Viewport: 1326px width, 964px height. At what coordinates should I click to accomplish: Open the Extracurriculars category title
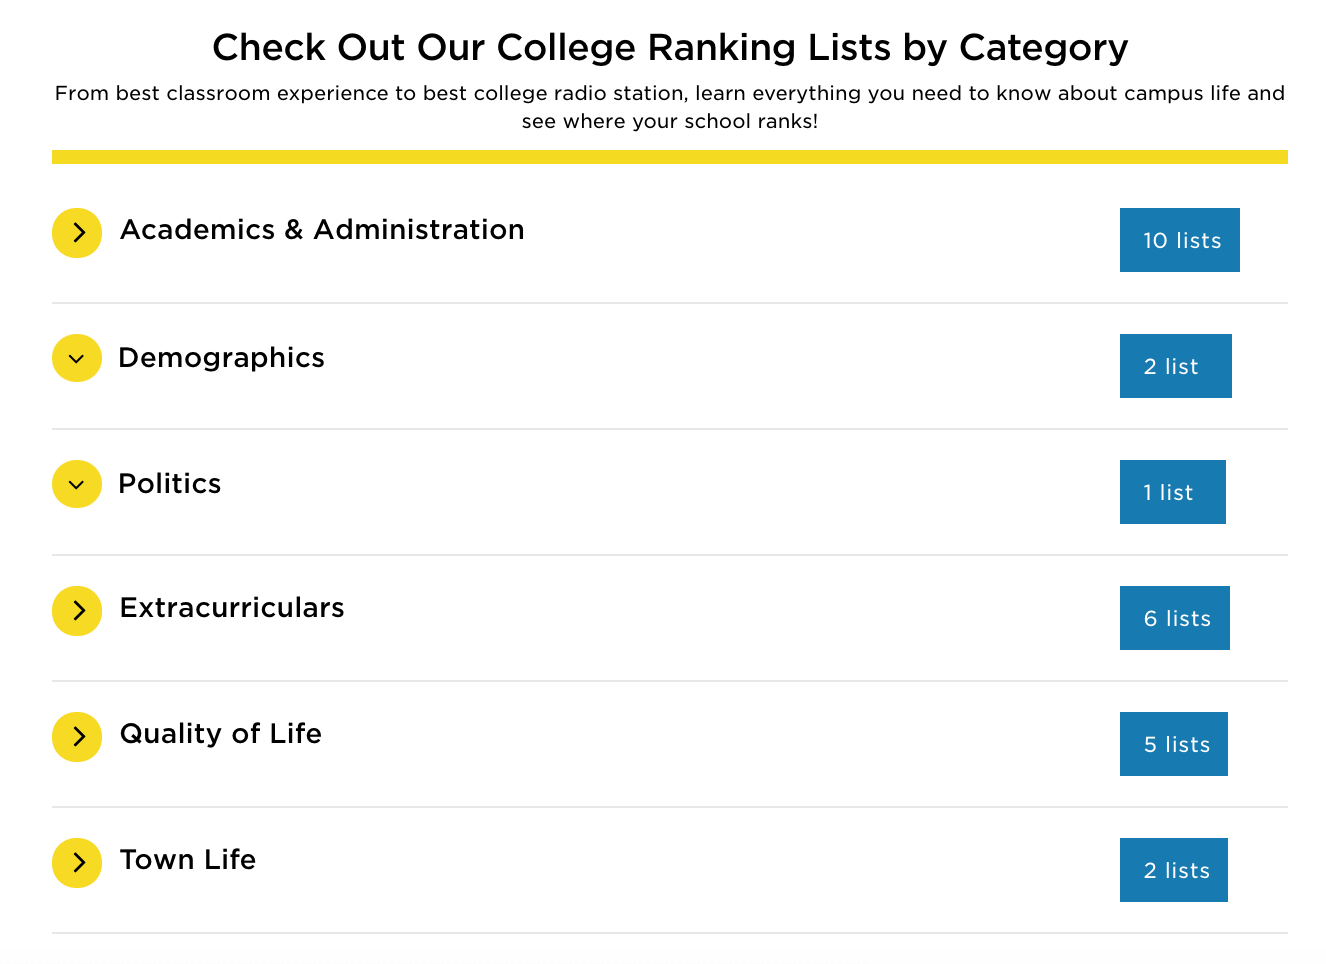(232, 608)
